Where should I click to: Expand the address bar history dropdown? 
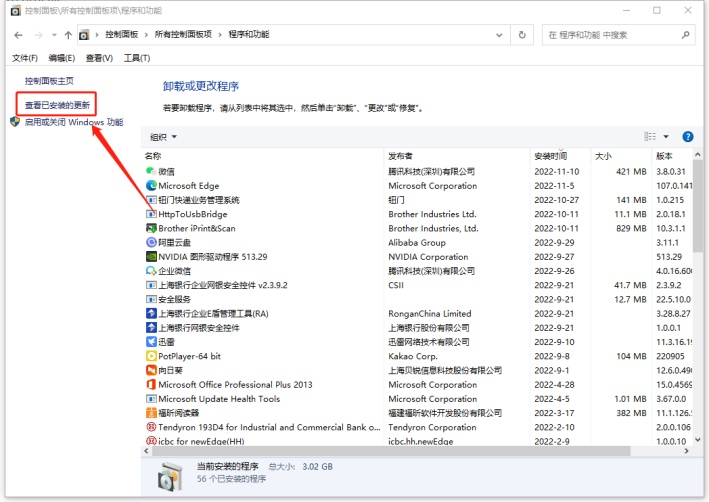pos(499,35)
